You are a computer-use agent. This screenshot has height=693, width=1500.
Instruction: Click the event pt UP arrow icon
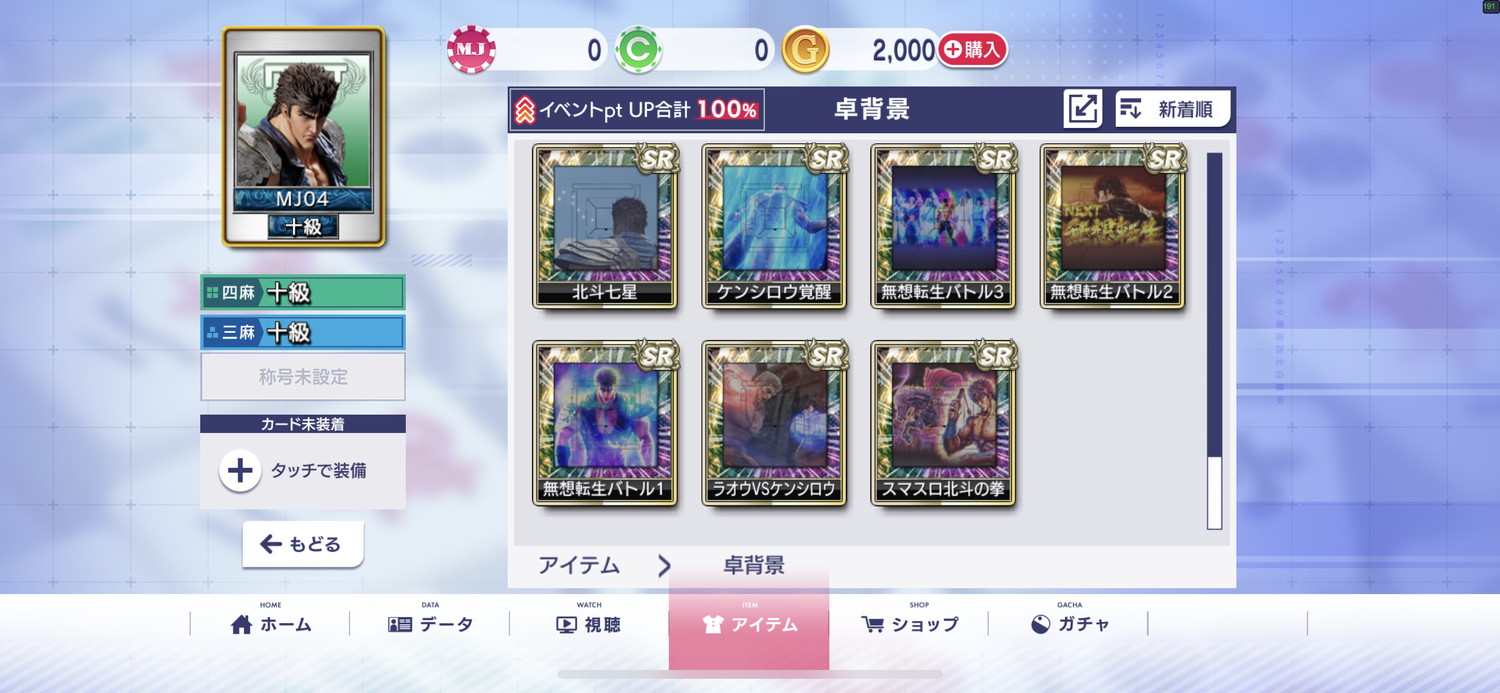(525, 110)
